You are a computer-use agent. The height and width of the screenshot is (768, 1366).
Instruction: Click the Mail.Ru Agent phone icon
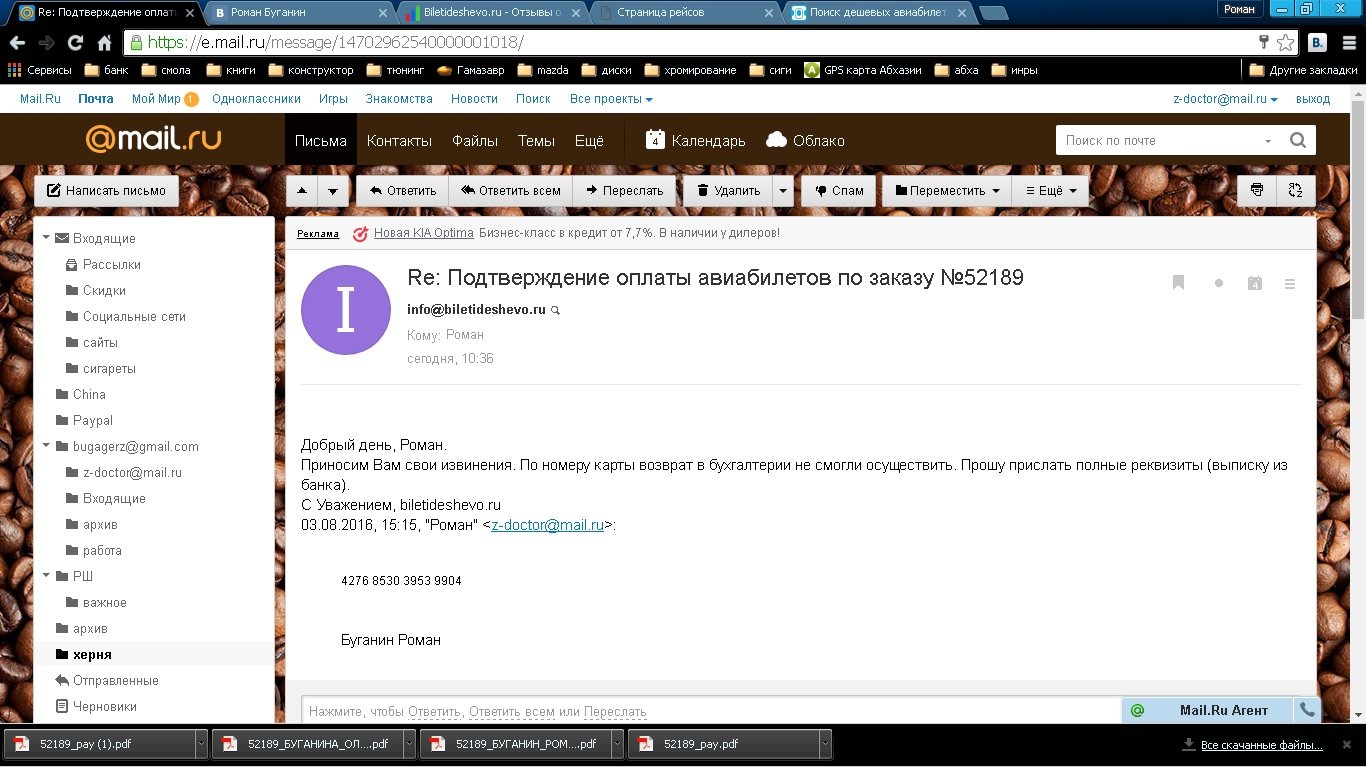click(1307, 710)
